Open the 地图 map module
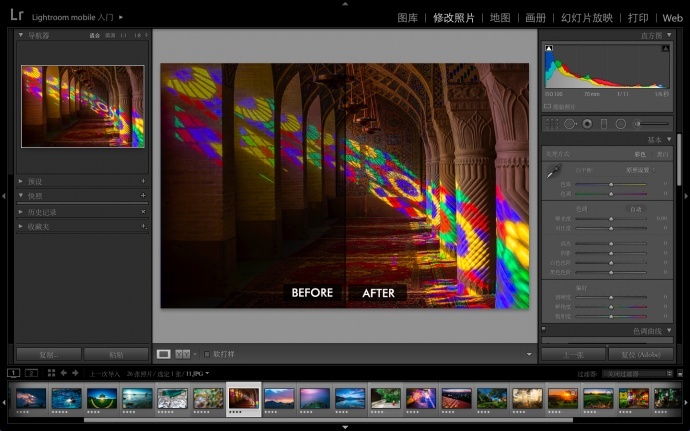The height and width of the screenshot is (431, 690). pos(500,18)
